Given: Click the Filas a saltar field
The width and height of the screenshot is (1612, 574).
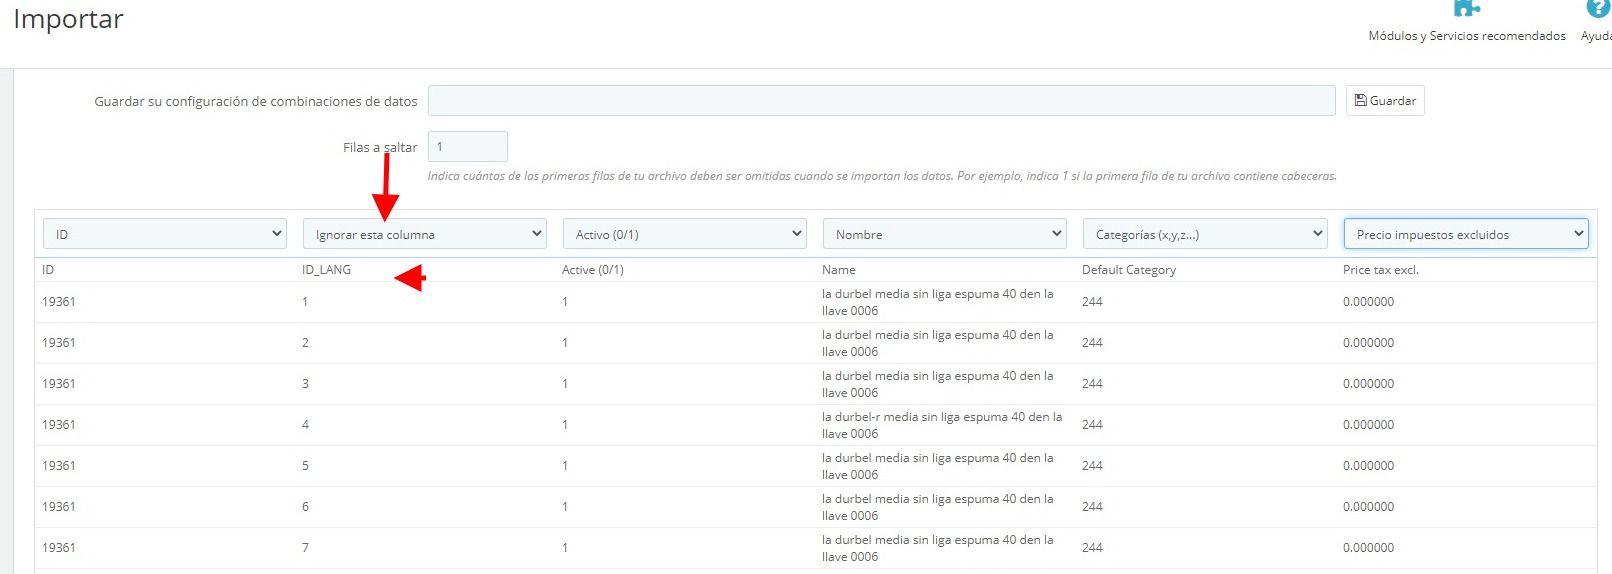Looking at the screenshot, I should pos(467,147).
